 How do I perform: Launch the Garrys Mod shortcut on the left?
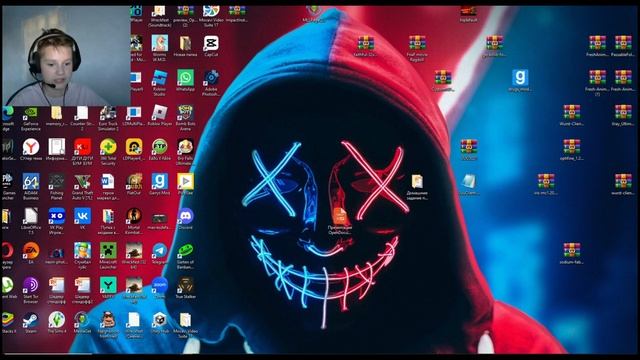(160, 182)
